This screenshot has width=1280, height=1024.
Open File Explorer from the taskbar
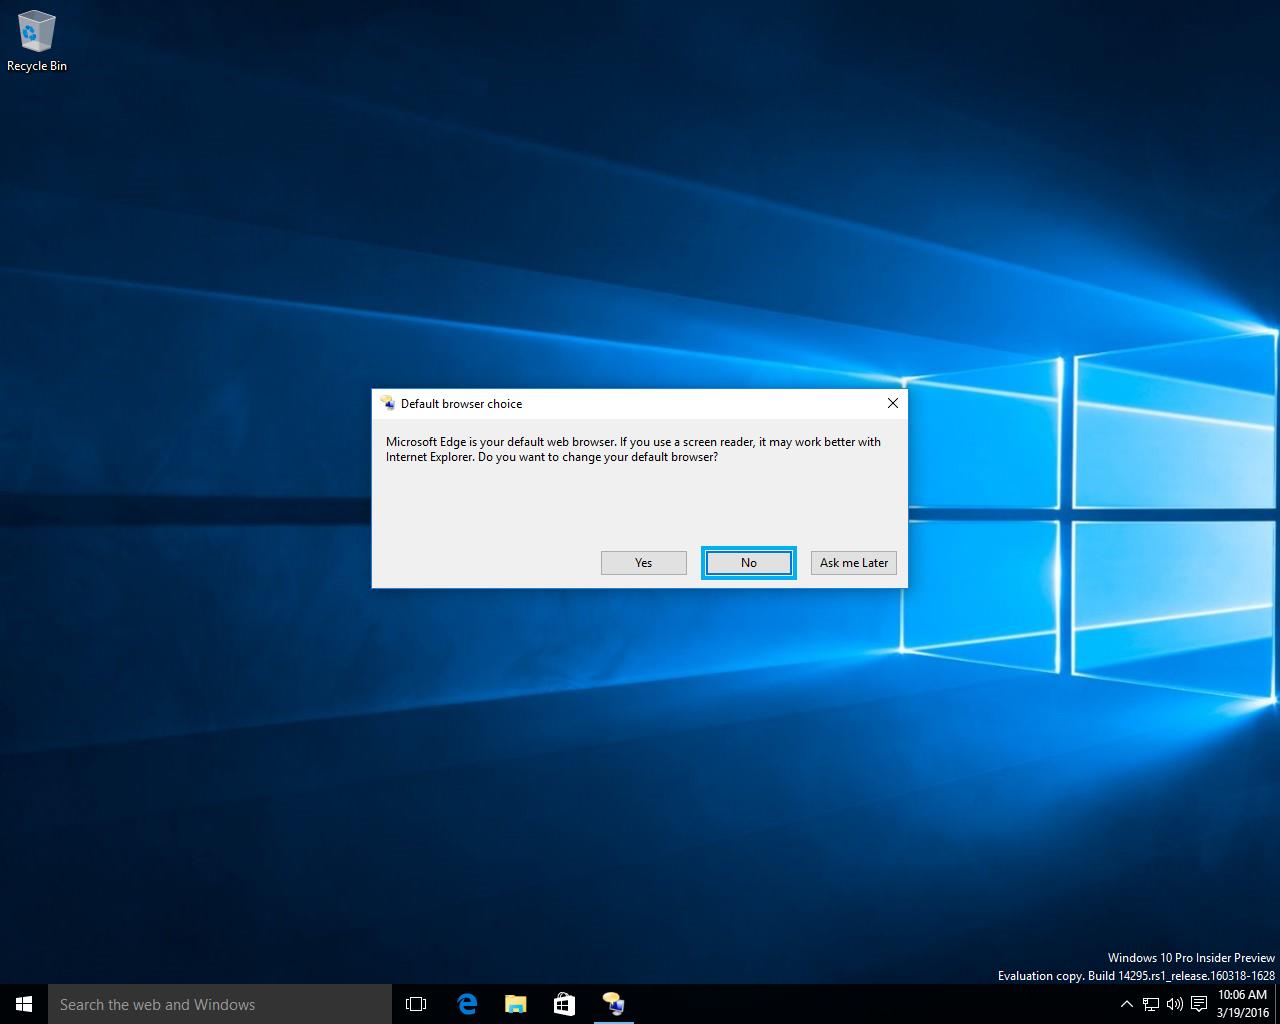pyautogui.click(x=515, y=1004)
